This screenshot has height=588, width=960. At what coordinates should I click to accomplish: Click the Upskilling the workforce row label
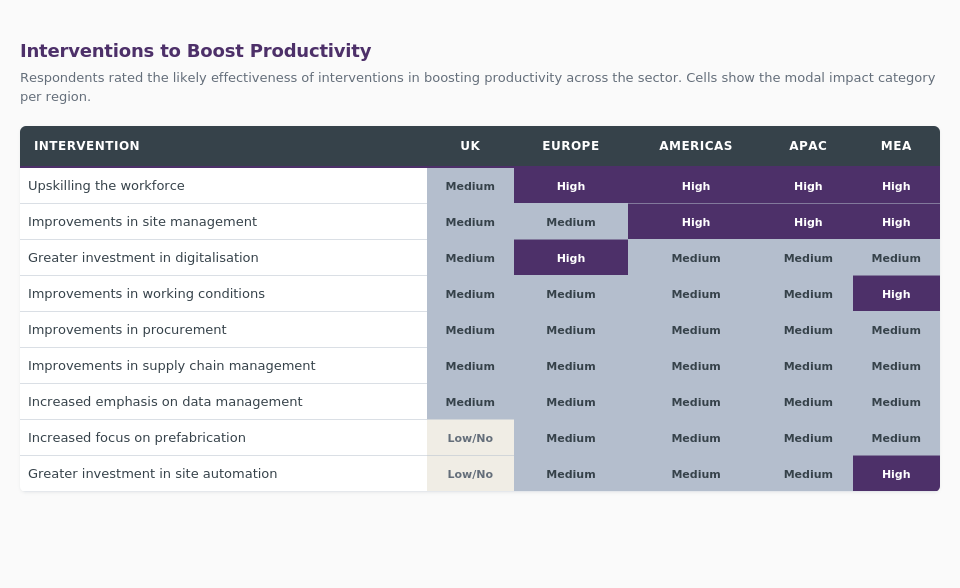coord(106,186)
